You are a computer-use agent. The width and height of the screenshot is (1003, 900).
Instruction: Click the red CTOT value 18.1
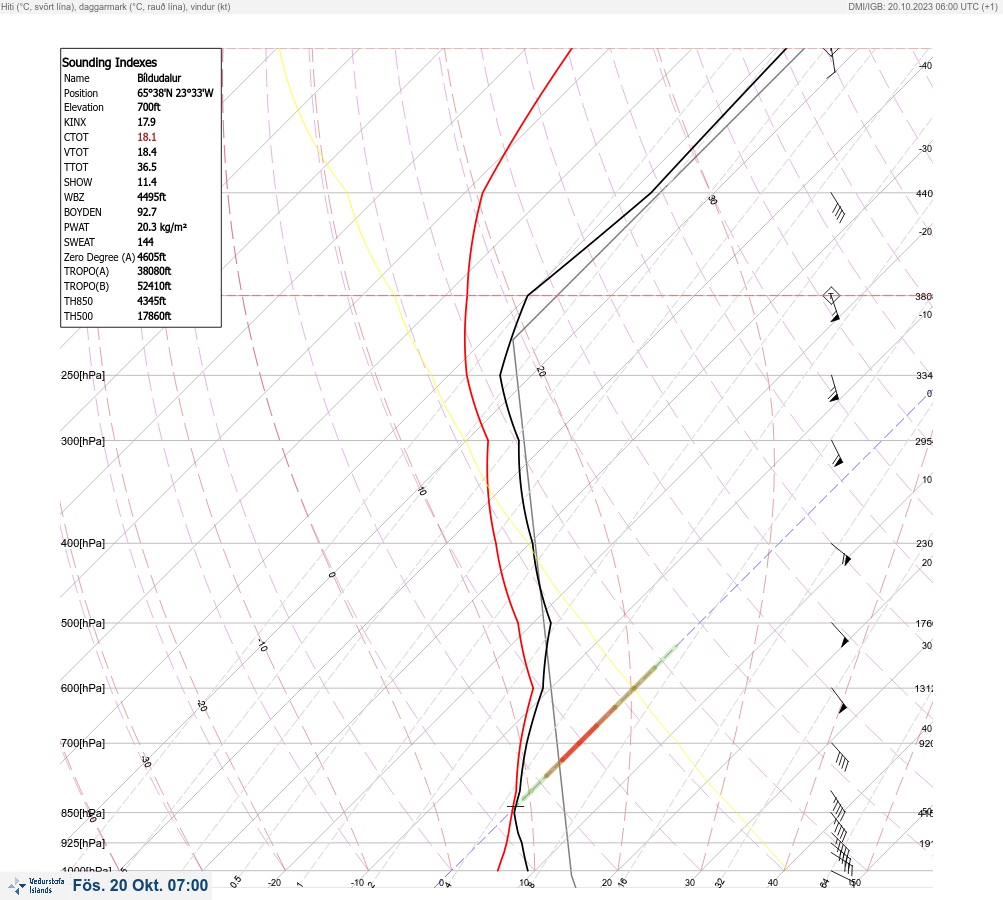point(146,137)
